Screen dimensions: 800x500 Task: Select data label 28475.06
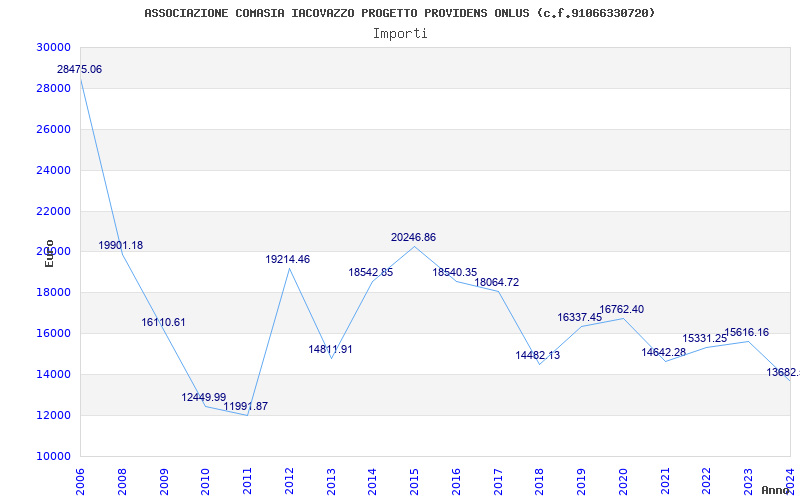pyautogui.click(x=80, y=69)
